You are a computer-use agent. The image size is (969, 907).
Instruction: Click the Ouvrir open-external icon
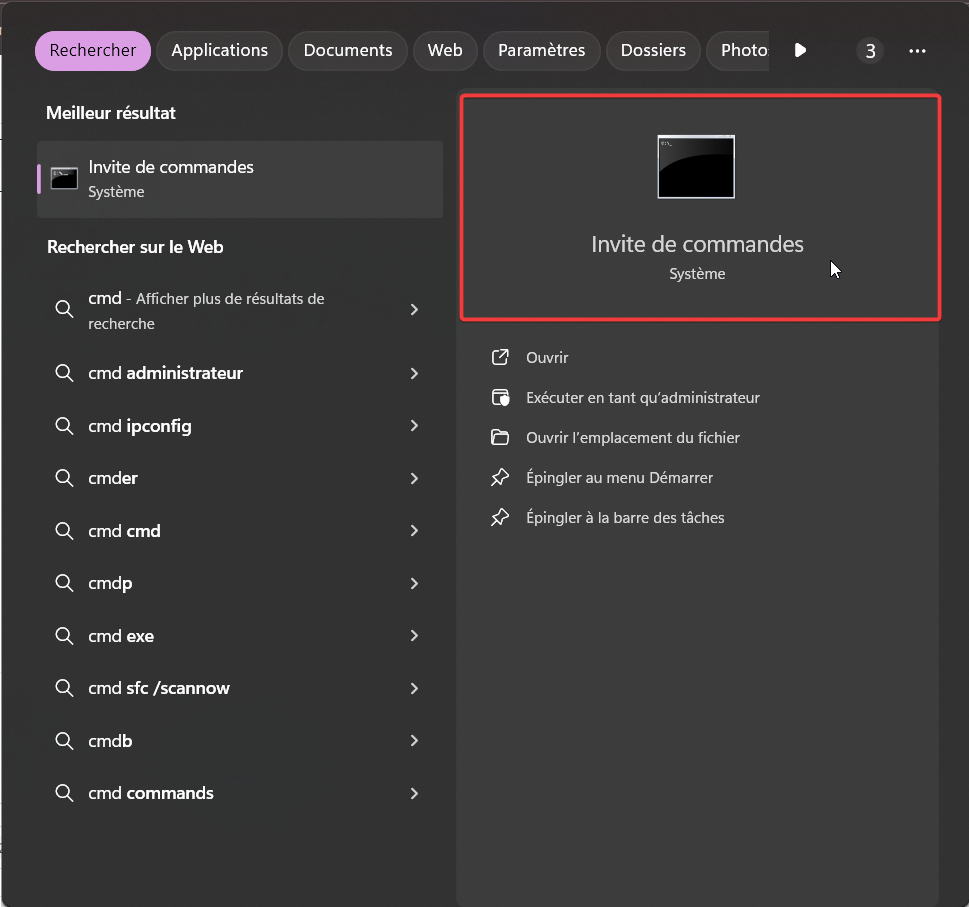point(500,357)
